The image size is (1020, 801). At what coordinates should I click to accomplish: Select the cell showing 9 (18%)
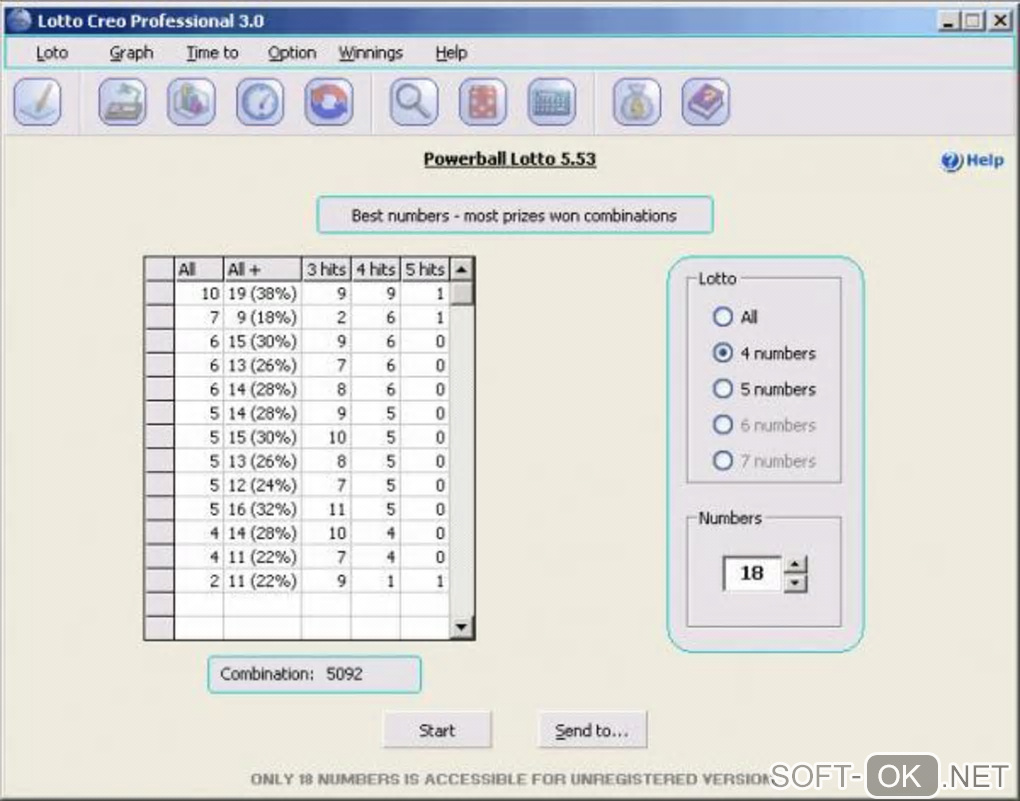pos(262,318)
